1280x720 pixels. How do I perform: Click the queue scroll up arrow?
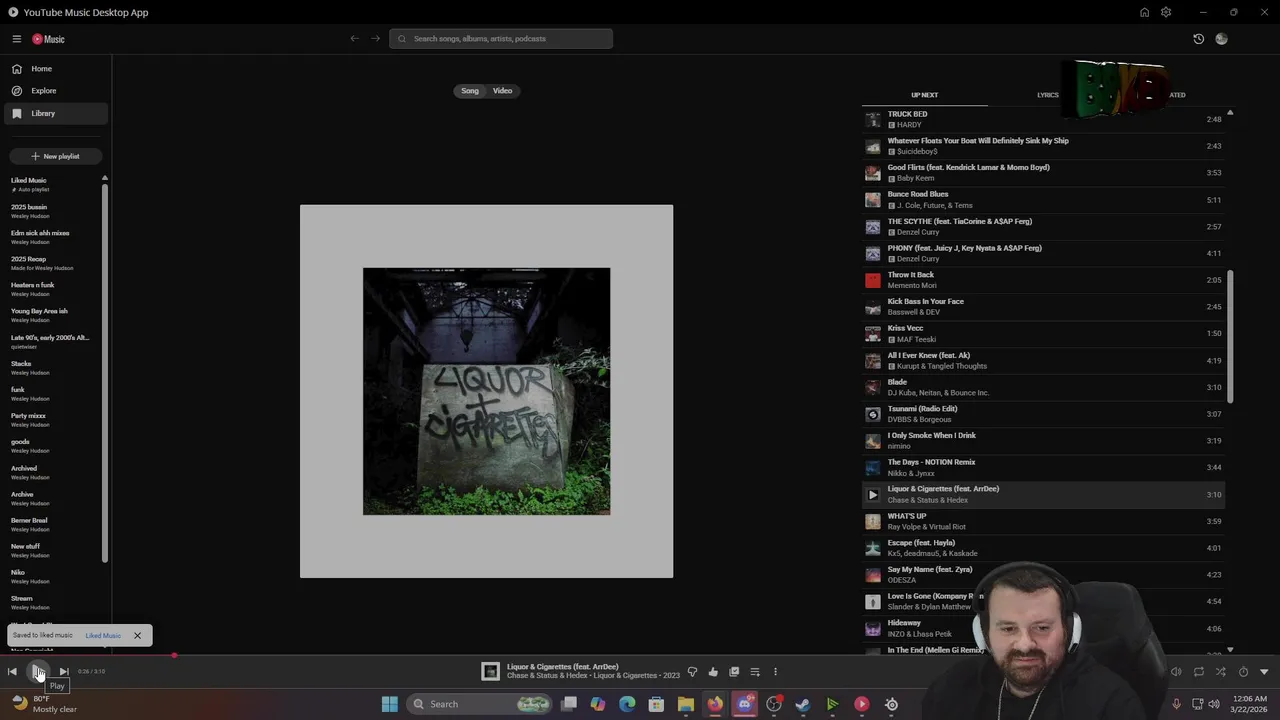[1230, 113]
